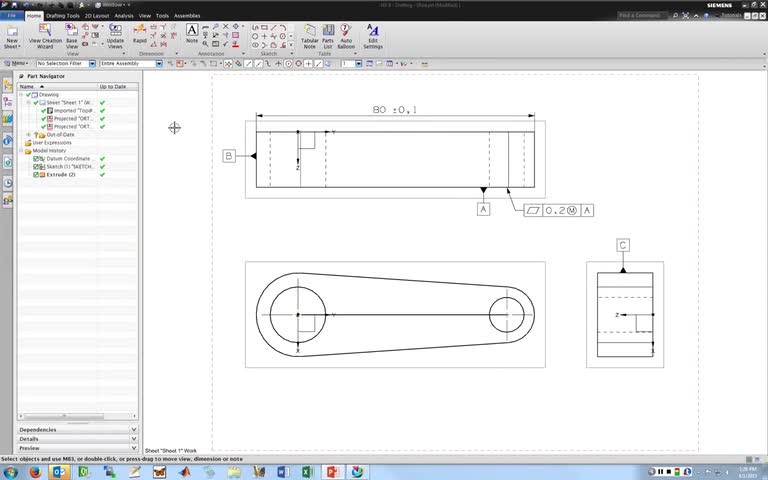
Task: Switch to the Drafting Tools tab
Action: coord(63,16)
